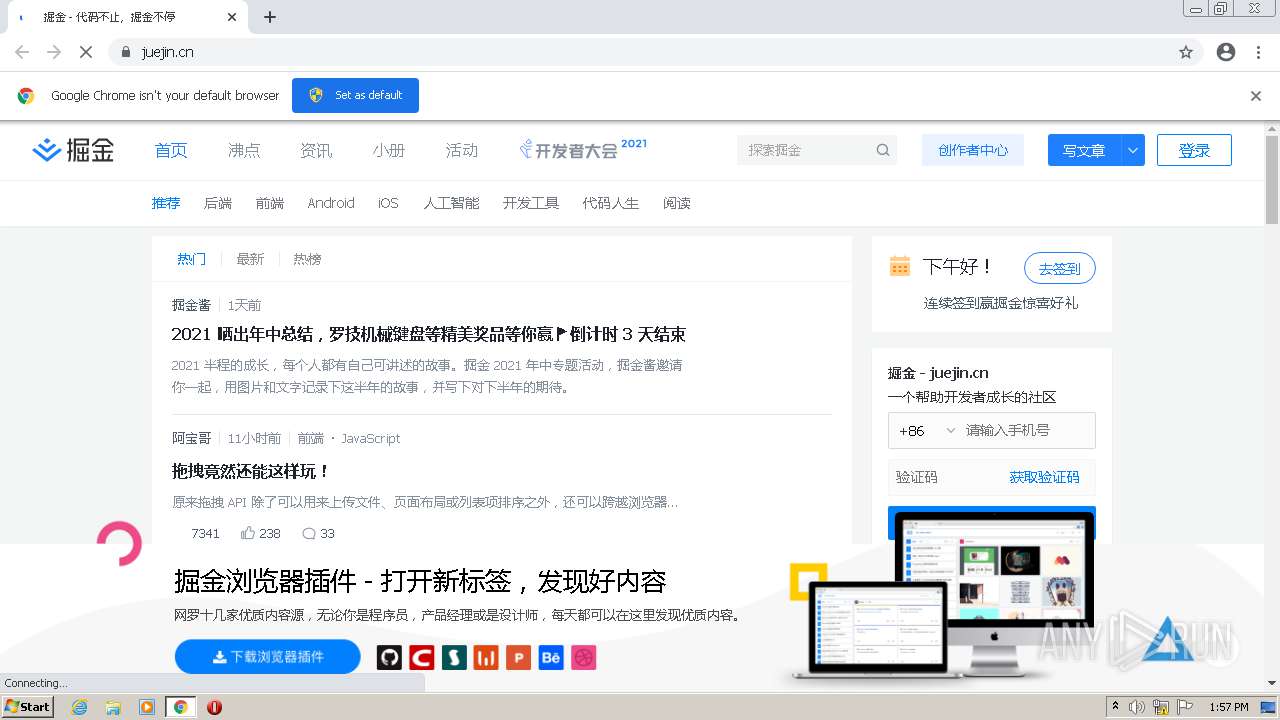Open the Chrome three-dot menu

pos(1258,52)
